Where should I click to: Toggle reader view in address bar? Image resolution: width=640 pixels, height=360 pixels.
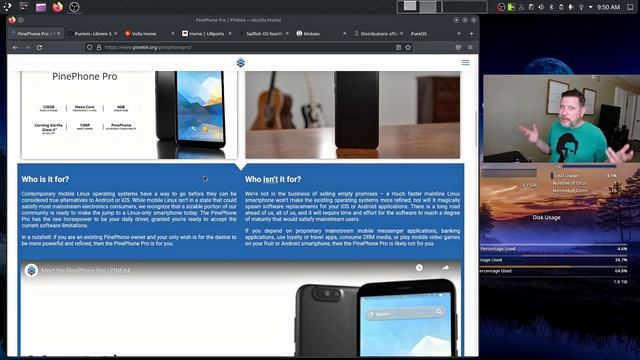(398, 47)
